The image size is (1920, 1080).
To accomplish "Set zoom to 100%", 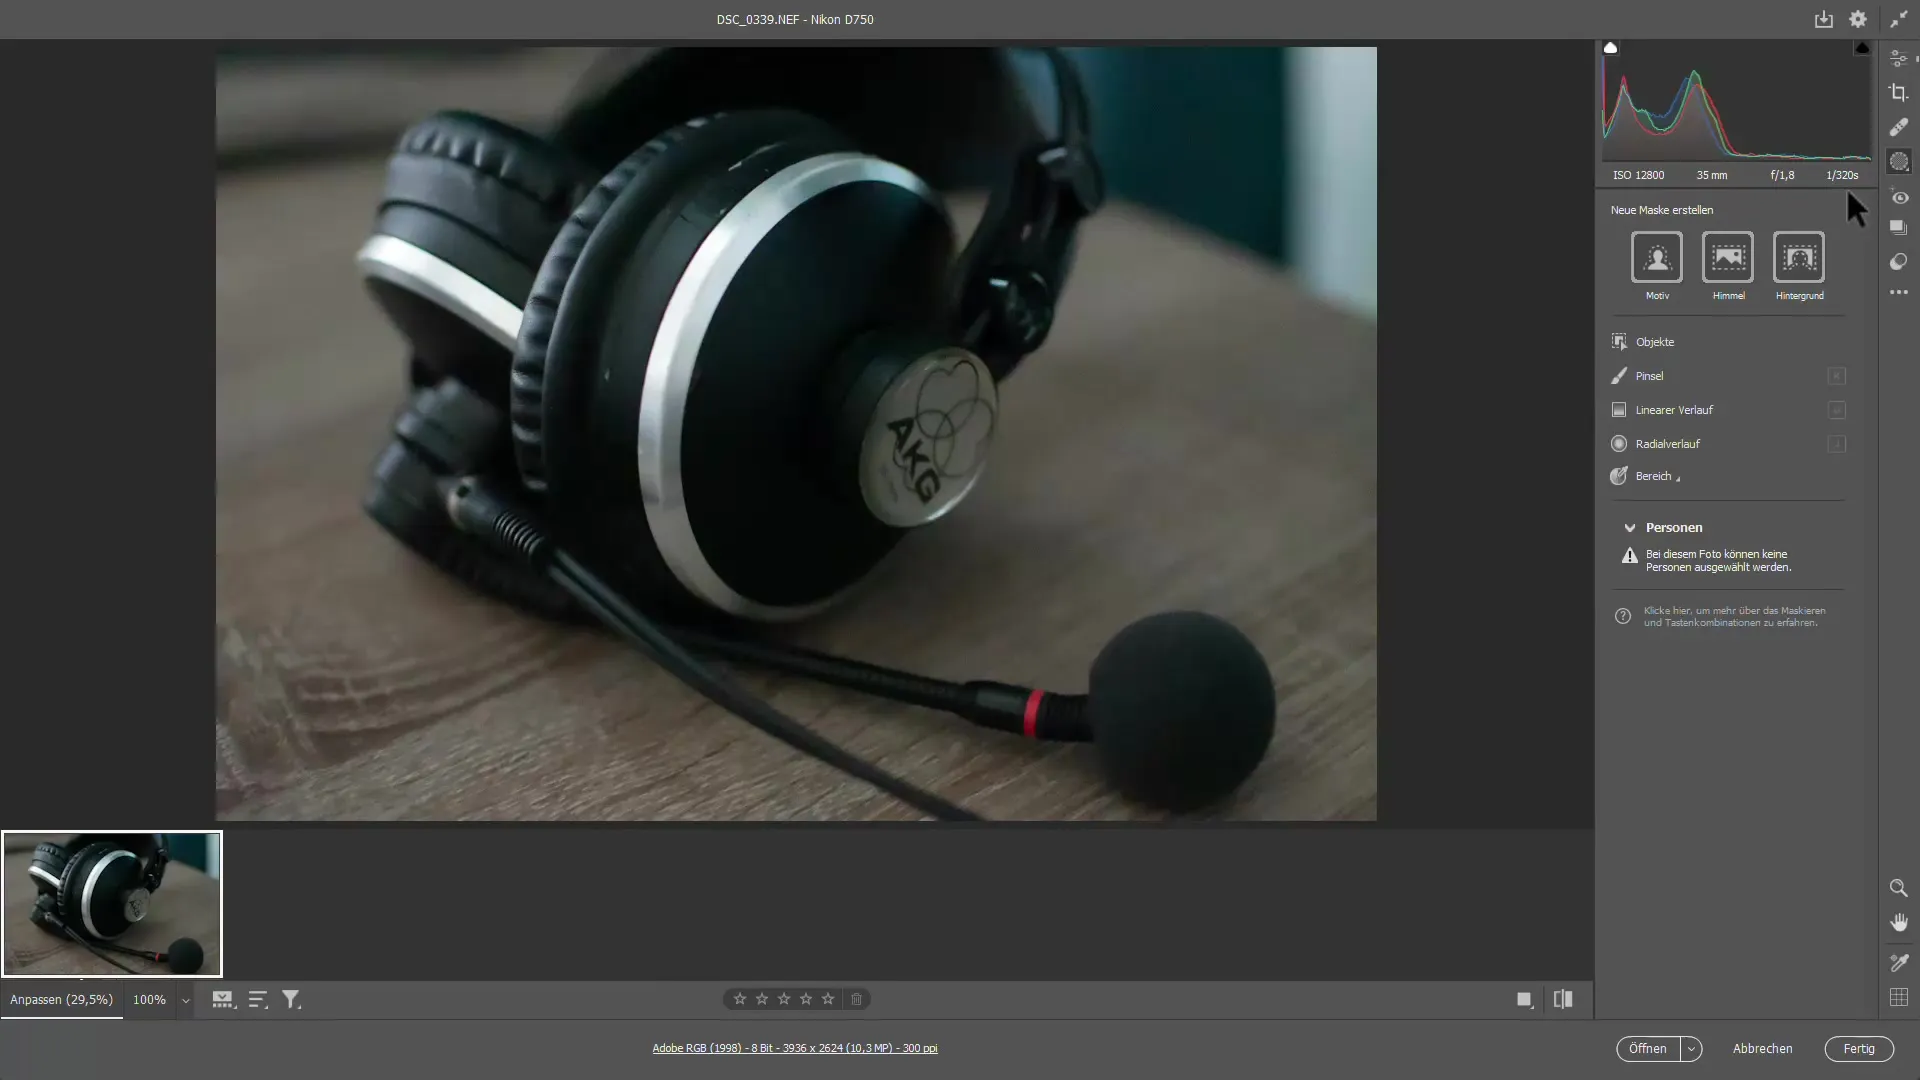I will [149, 1000].
